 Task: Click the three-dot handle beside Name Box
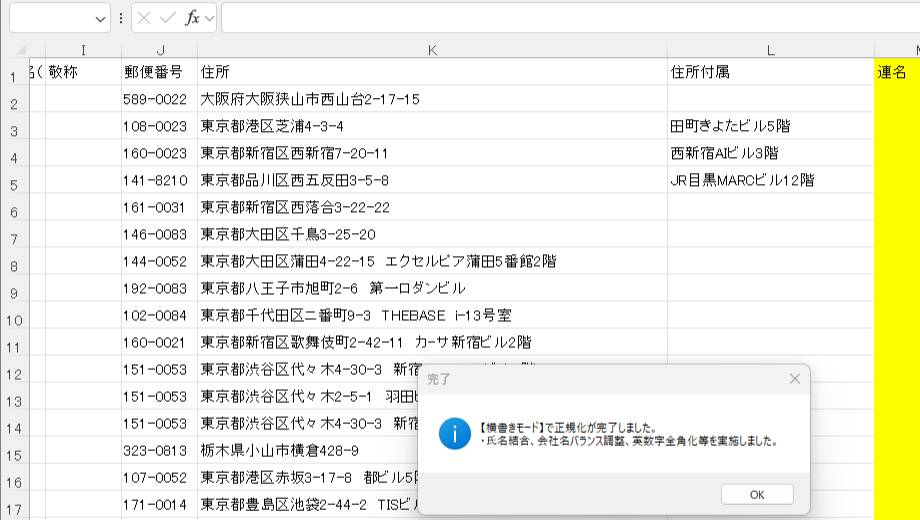pyautogui.click(x=121, y=18)
